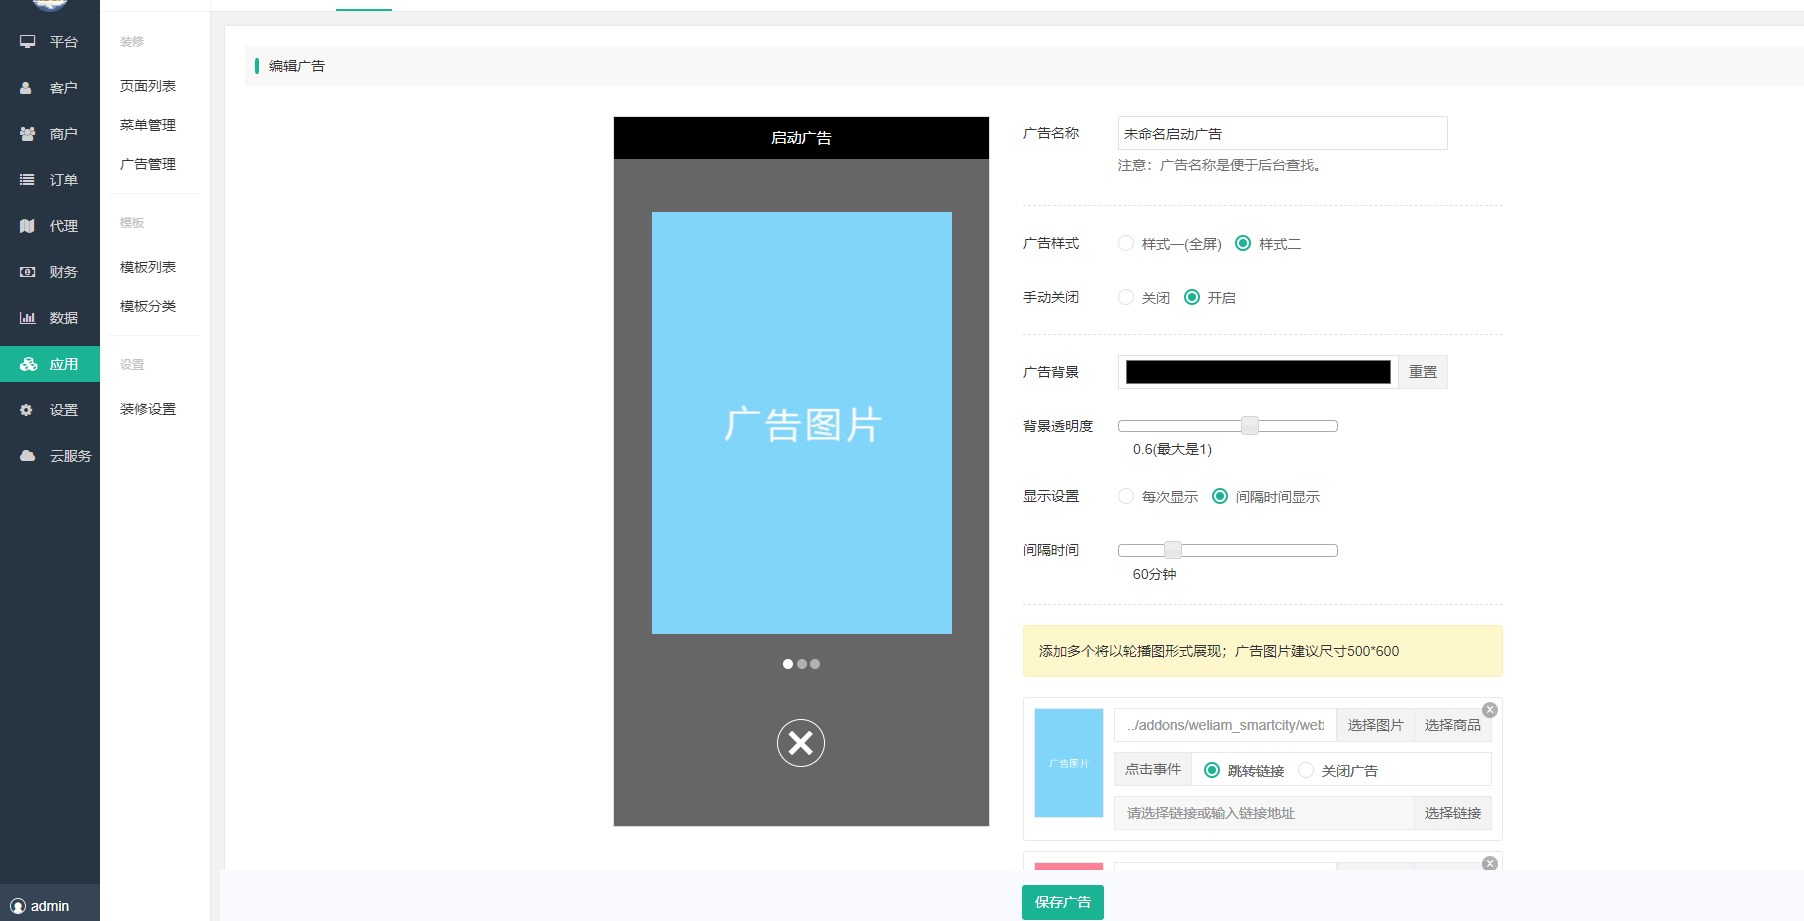This screenshot has width=1804, height=921.
Task: Click the 启动广告 preview header
Action: (x=801, y=138)
